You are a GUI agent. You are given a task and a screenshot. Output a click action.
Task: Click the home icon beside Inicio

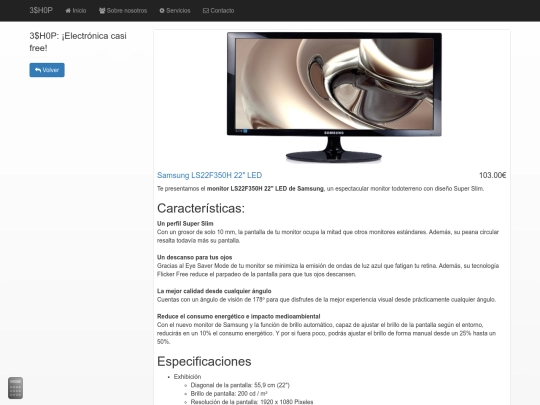tap(68, 11)
